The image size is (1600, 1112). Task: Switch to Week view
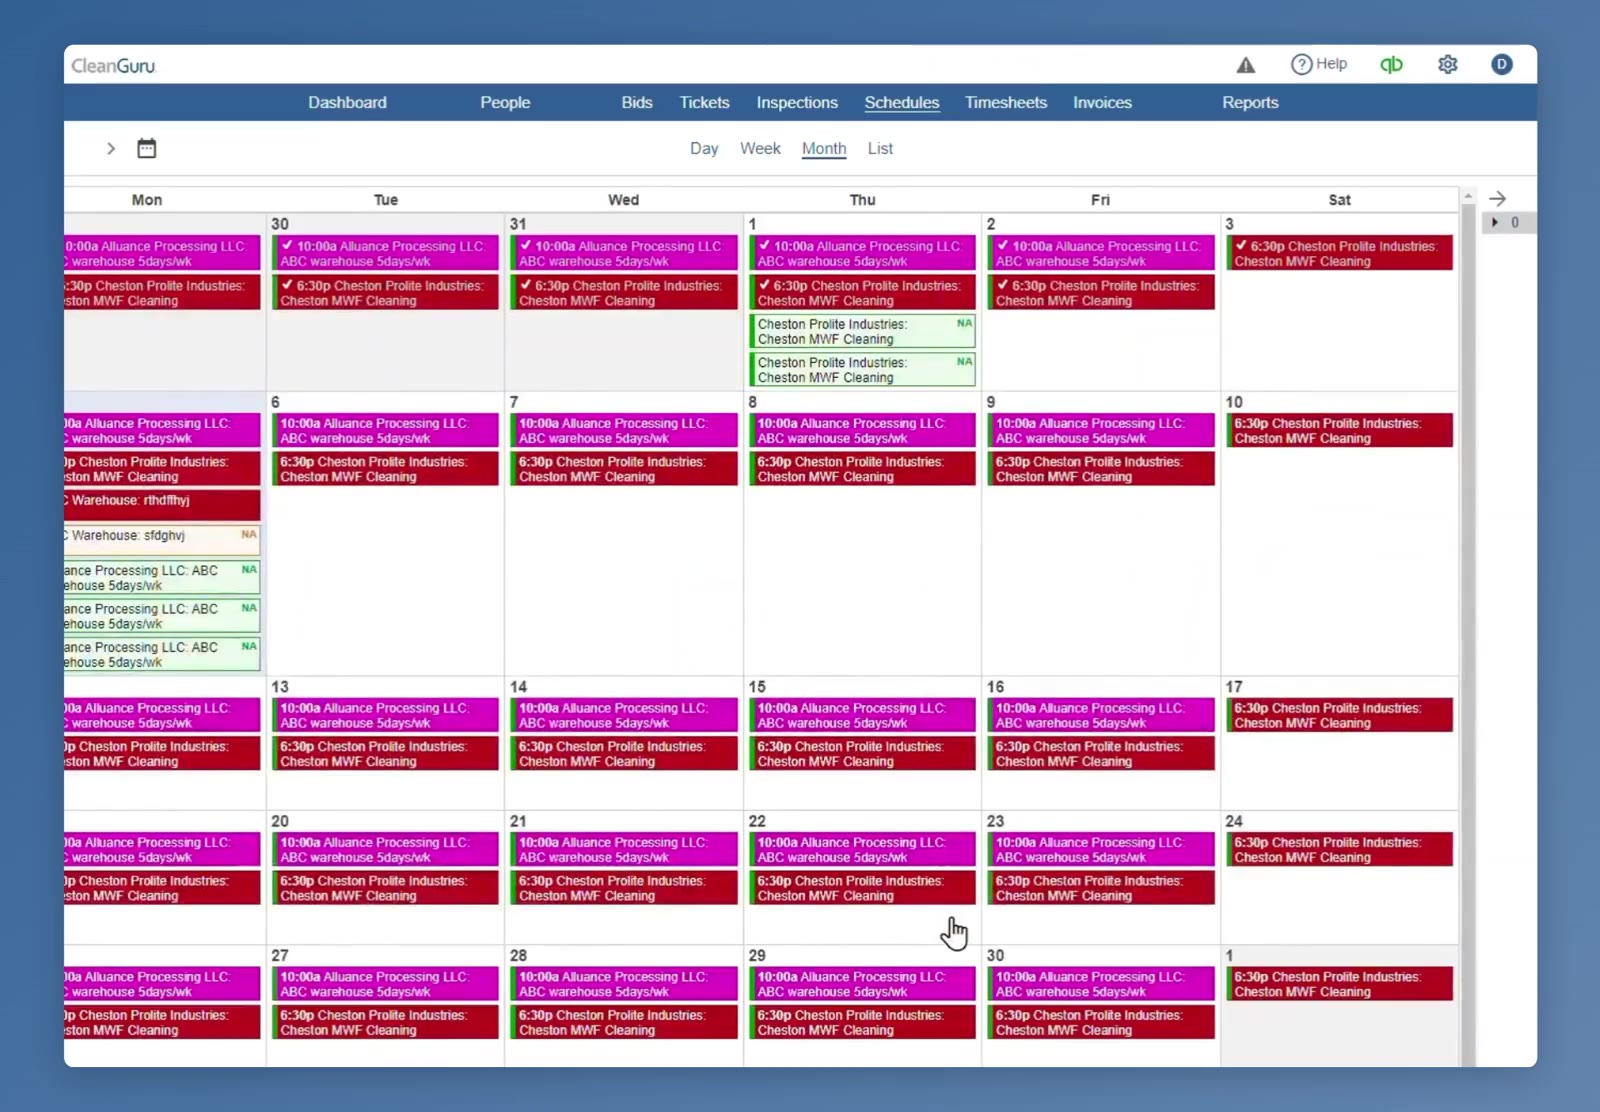tap(760, 148)
